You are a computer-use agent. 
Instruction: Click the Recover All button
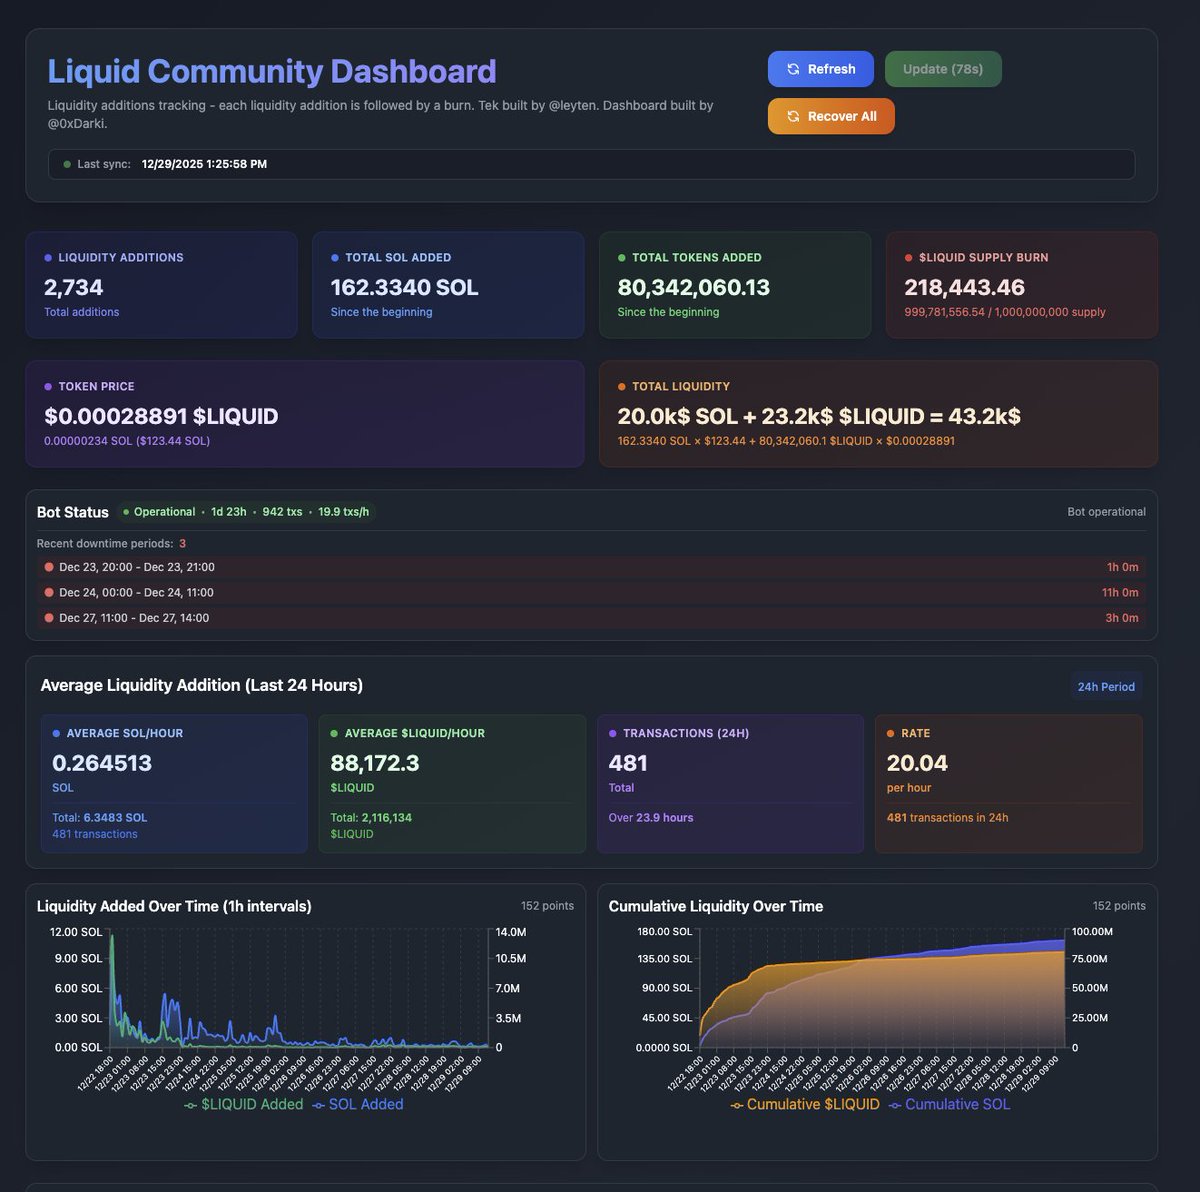pyautogui.click(x=831, y=116)
